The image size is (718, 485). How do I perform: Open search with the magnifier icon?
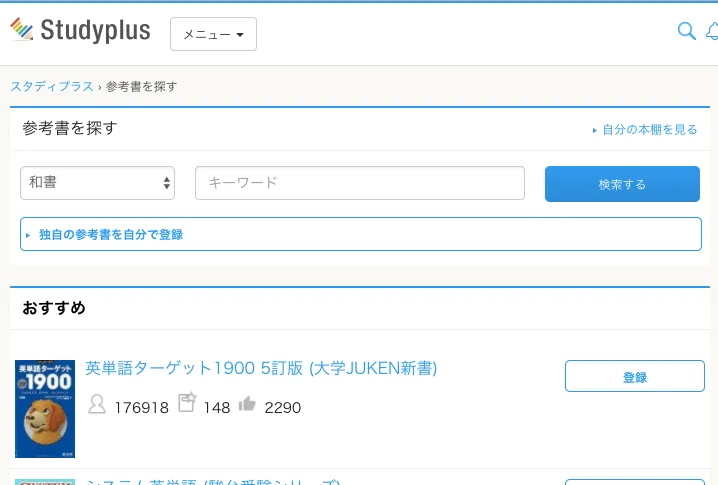[686, 32]
